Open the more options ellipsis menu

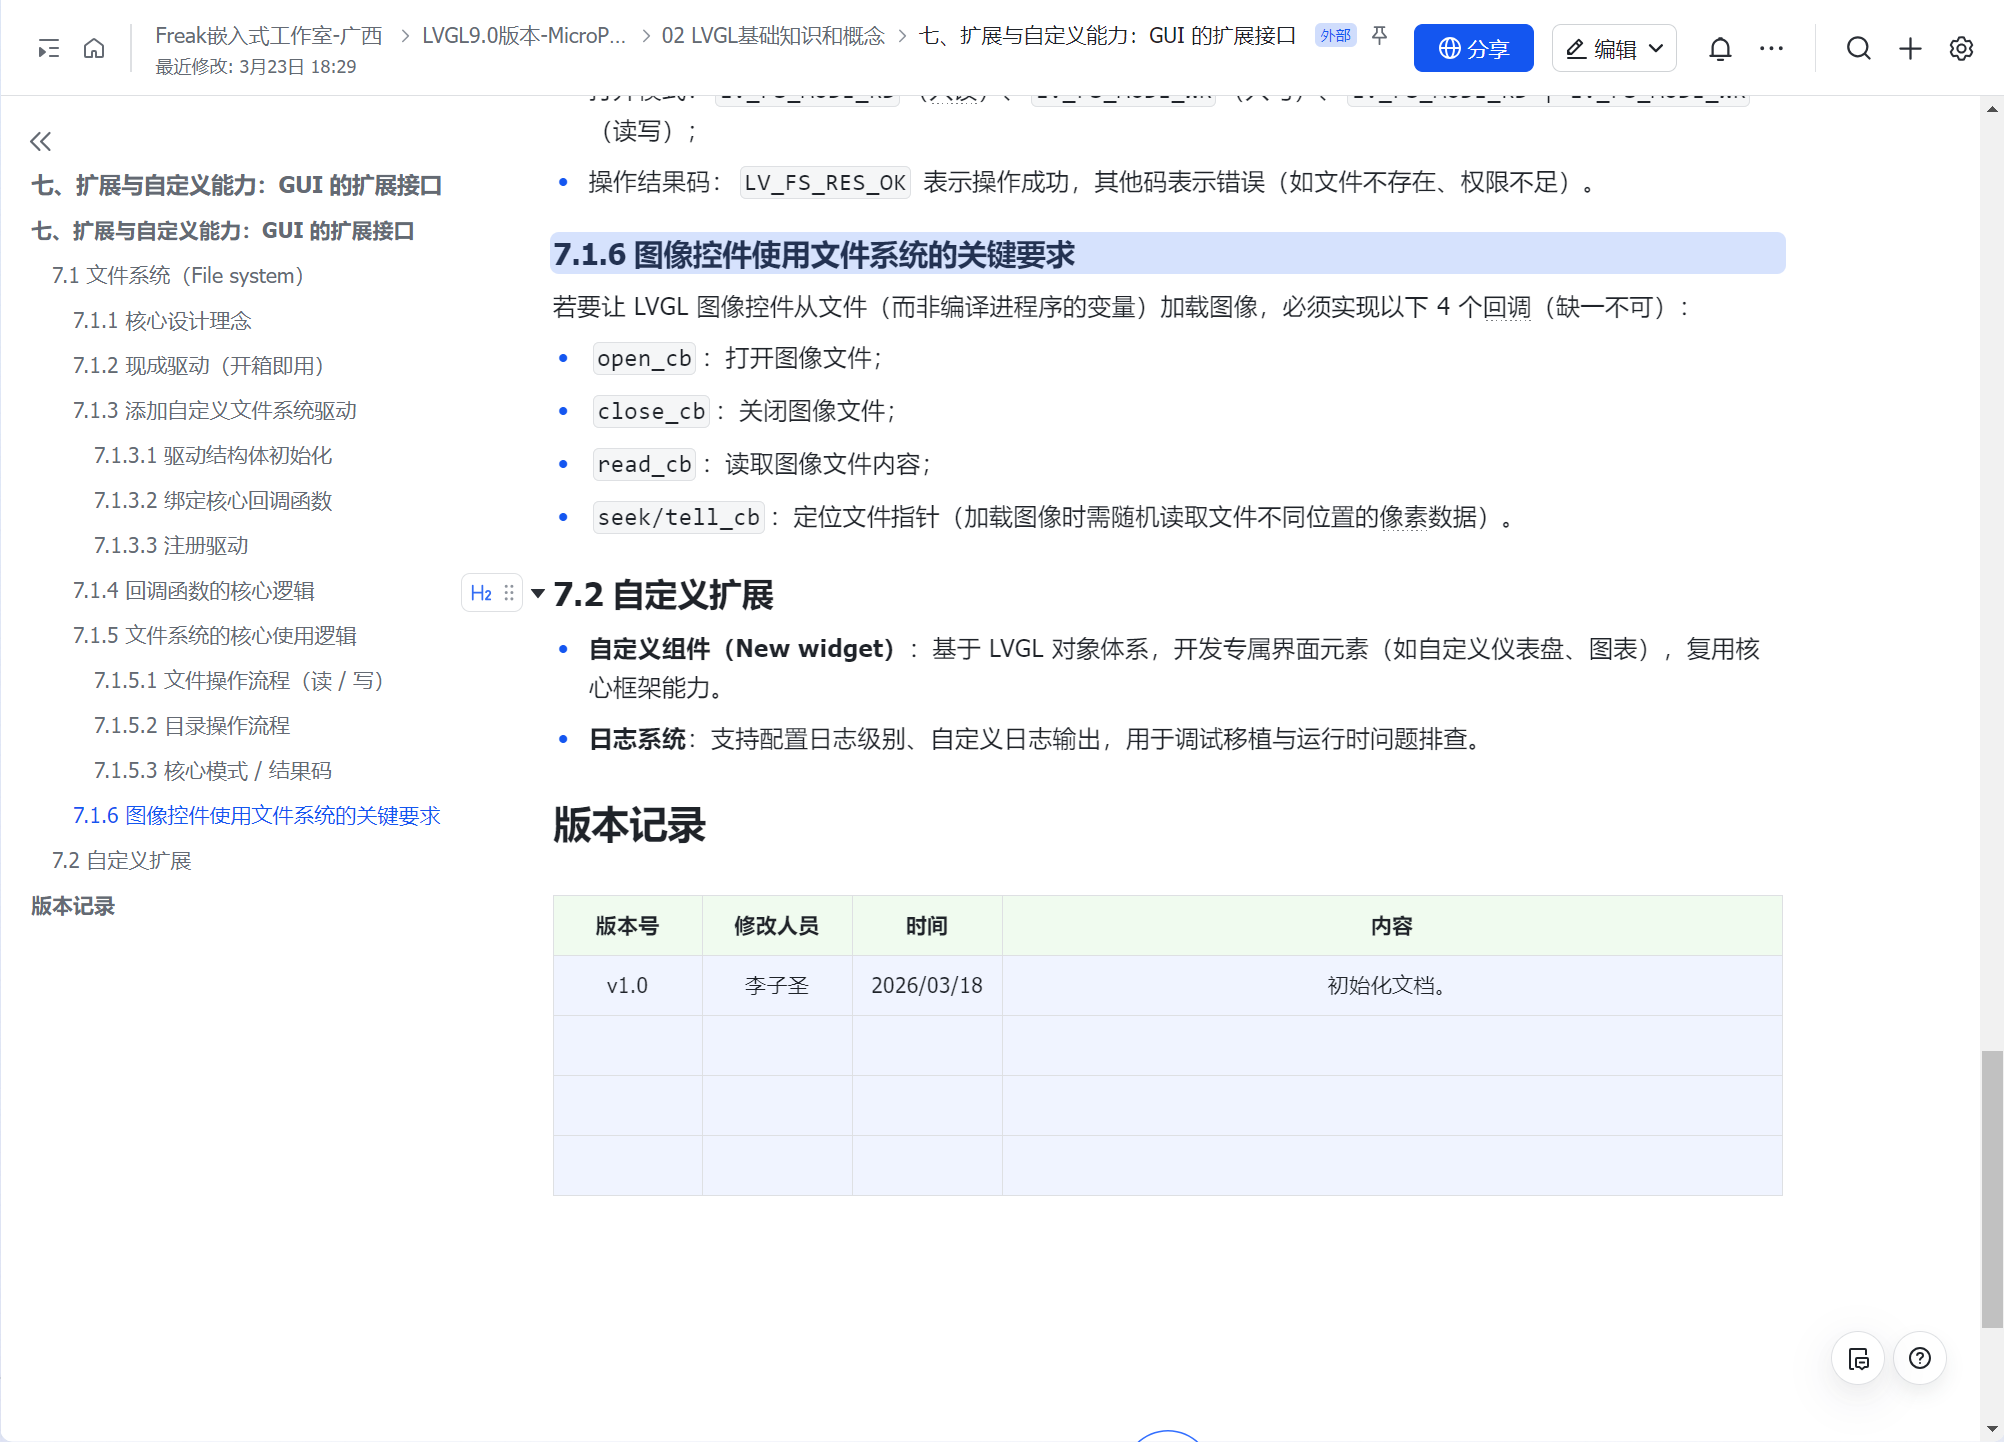[1771, 48]
